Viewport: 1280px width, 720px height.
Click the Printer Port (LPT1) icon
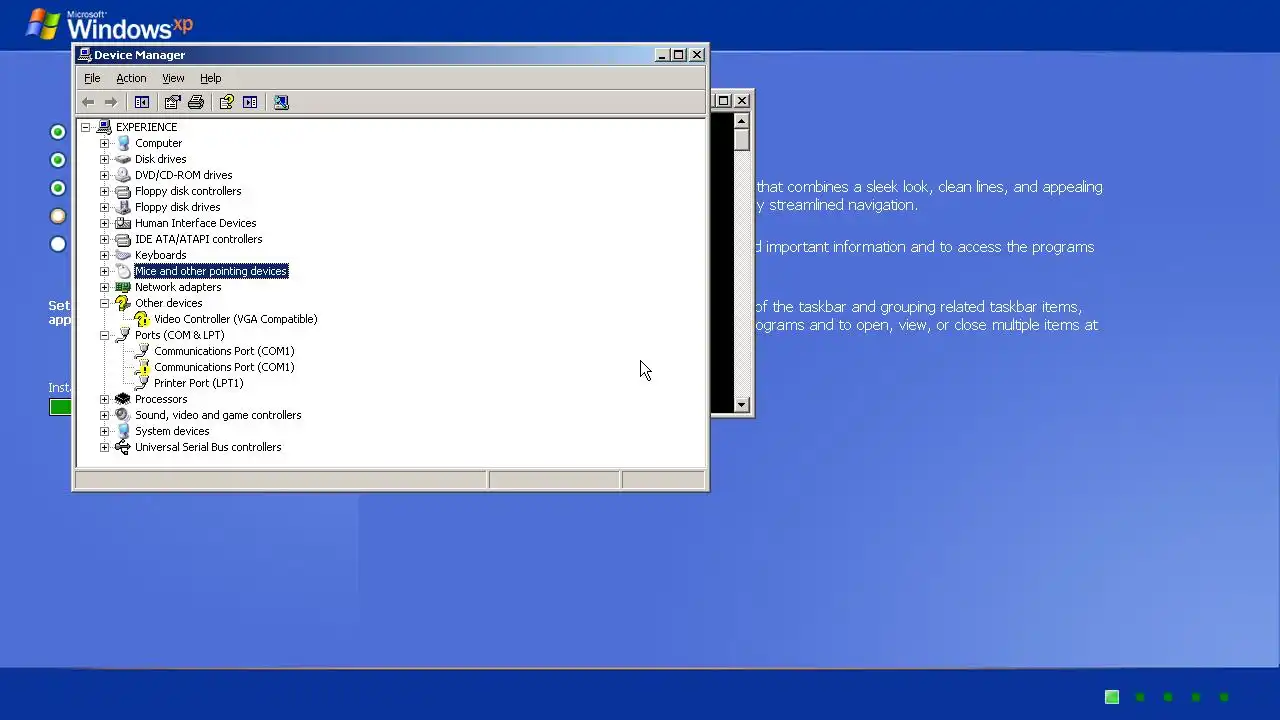[142, 383]
